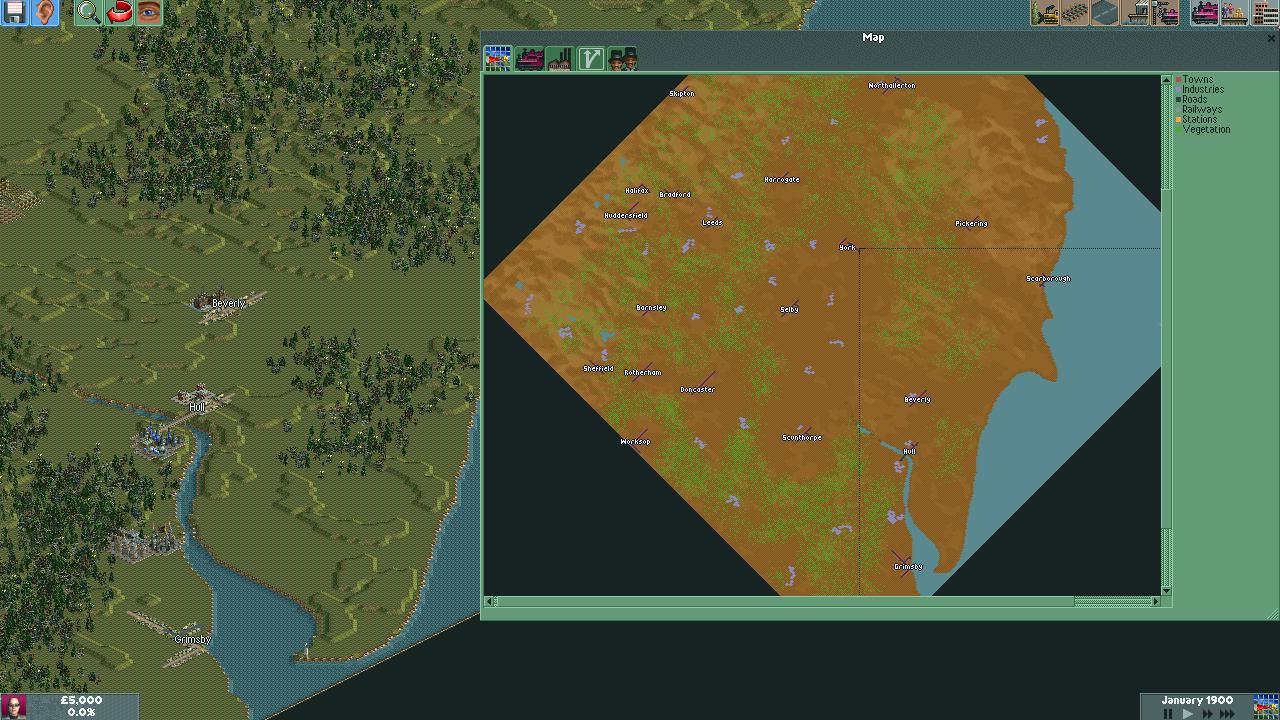Pause the game
Screen dimensions: 1280x720
[1167, 713]
